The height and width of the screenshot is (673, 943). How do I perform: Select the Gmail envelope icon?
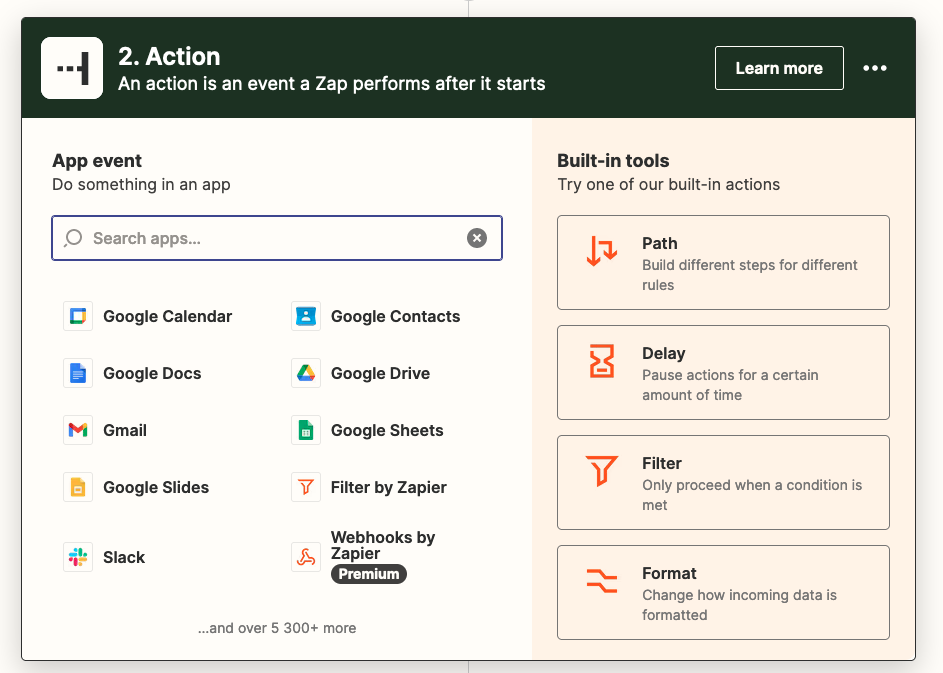point(78,431)
